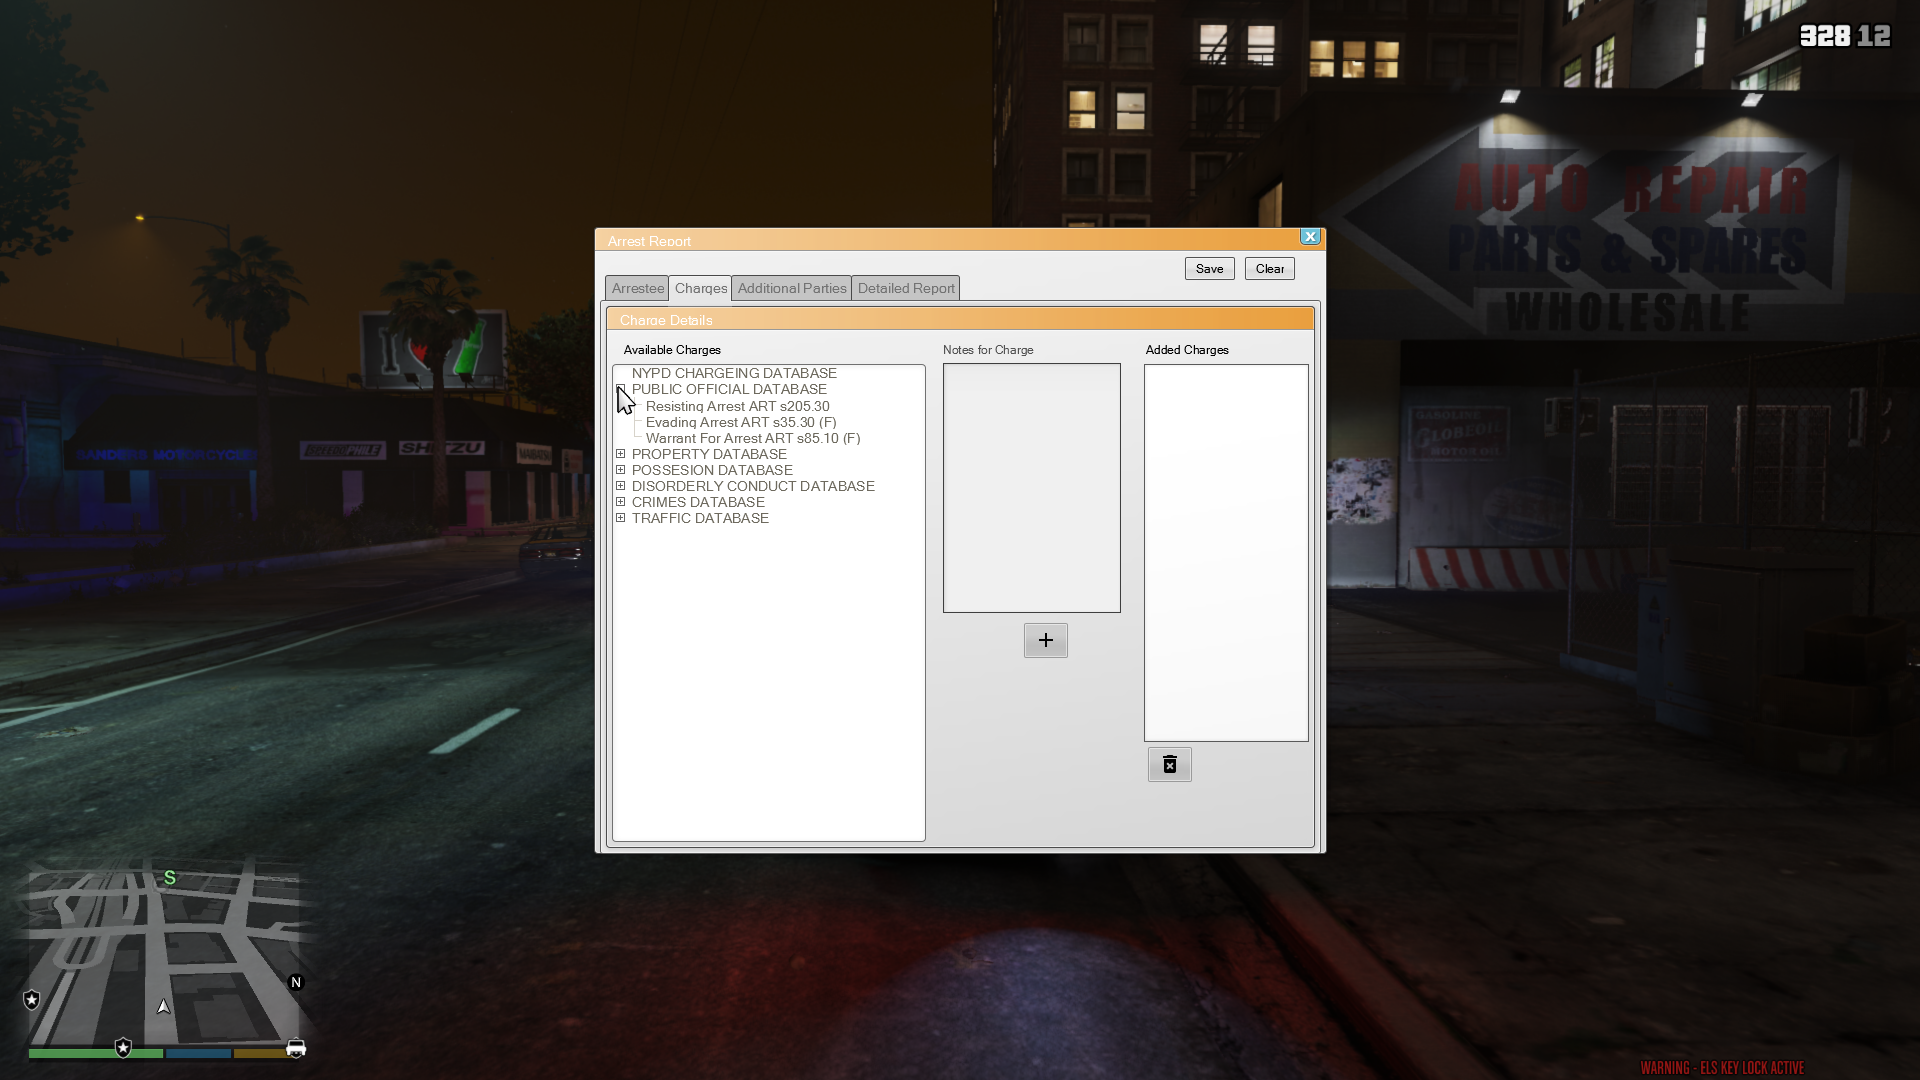Expand the TRAFFIC DATABASE node
The image size is (1920, 1080).
(x=621, y=518)
